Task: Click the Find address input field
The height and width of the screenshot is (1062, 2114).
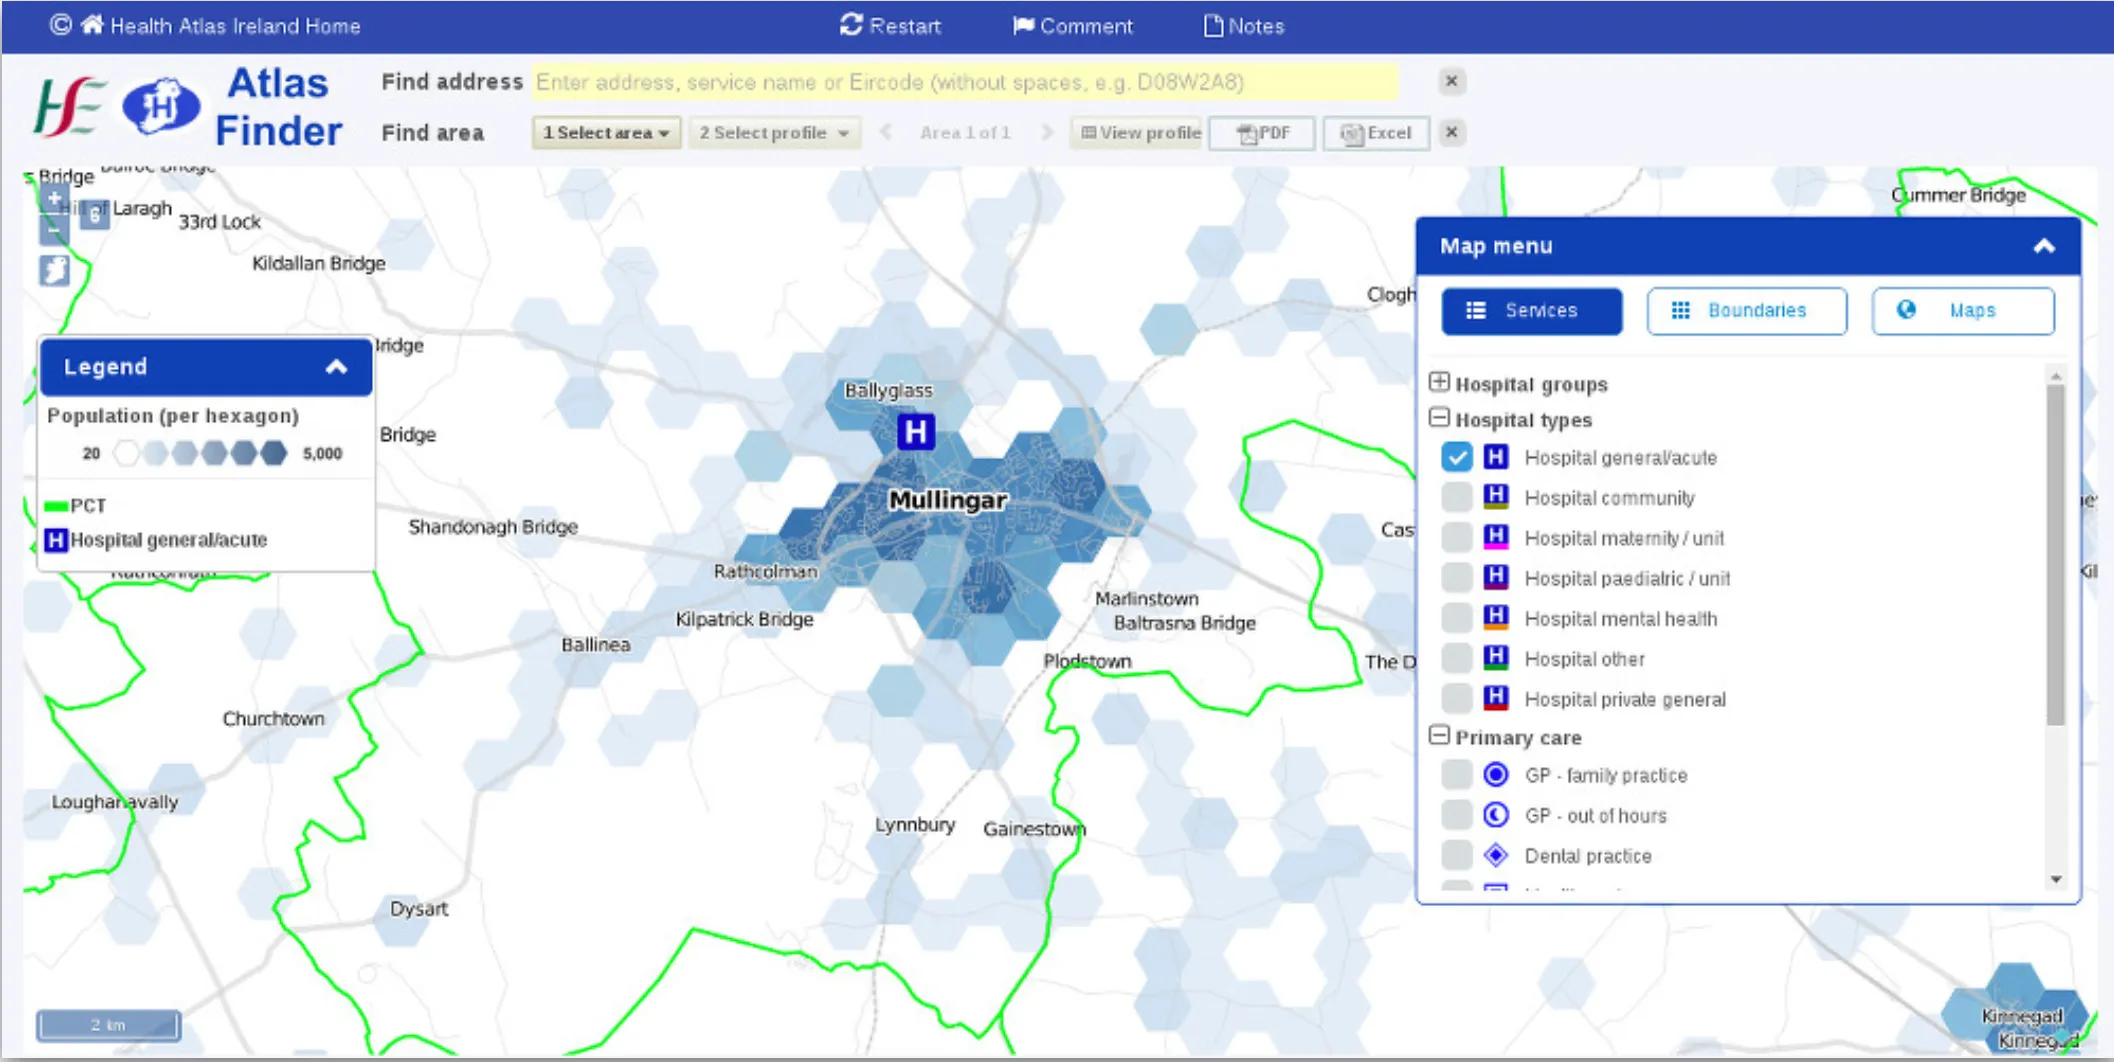Action: (x=965, y=82)
